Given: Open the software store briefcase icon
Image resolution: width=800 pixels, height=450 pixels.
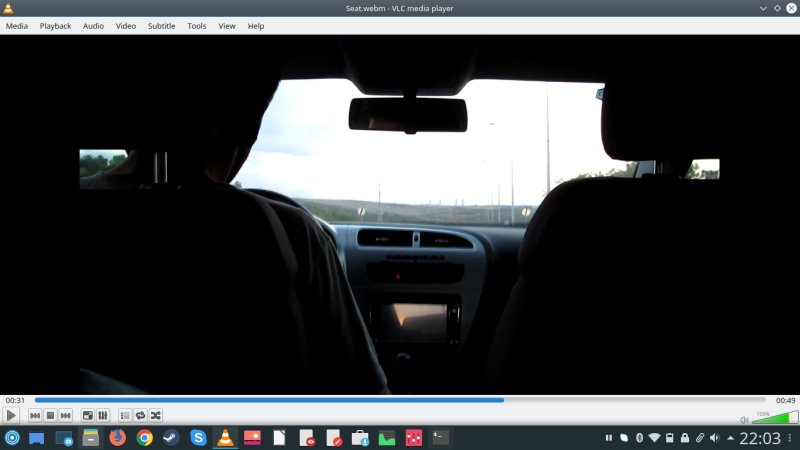Looking at the screenshot, I should 360,438.
